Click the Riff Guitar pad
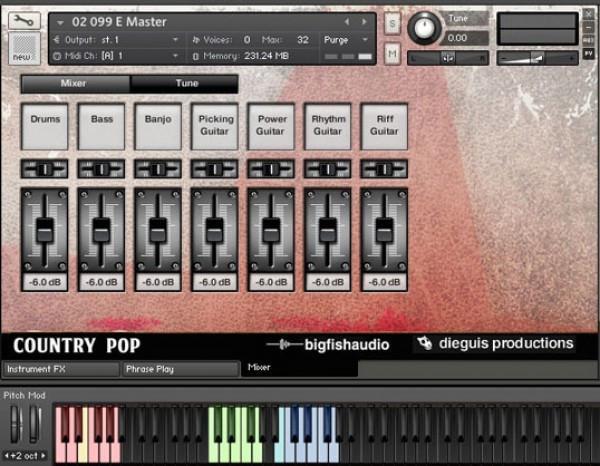Screen dimensions: 600x466 point(384,125)
